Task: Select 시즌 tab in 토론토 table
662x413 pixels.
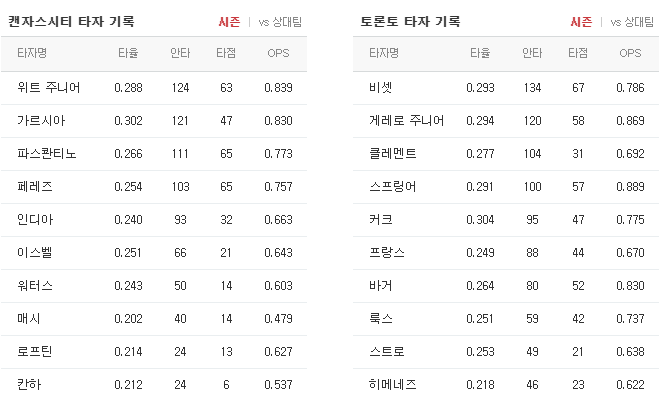Action: click(581, 22)
